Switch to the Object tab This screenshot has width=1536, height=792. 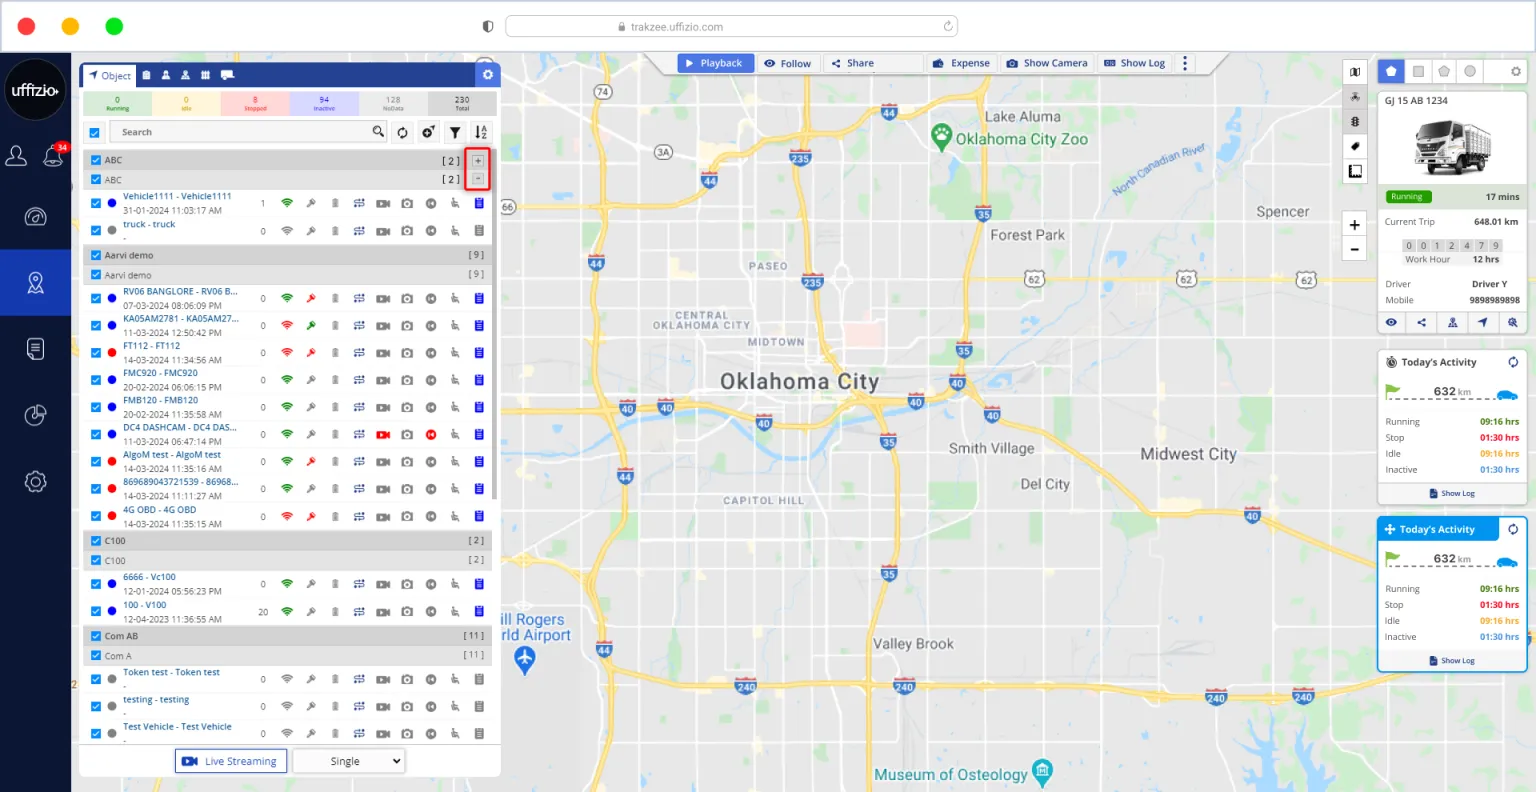(109, 75)
